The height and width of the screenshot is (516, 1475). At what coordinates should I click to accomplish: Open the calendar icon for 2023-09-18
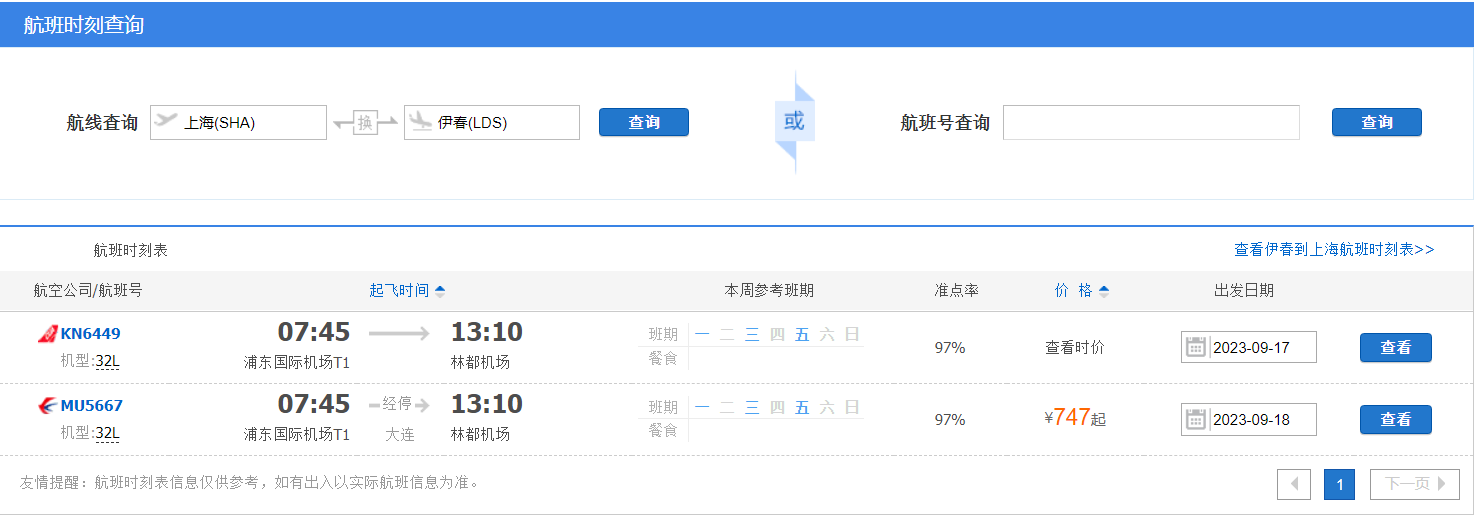1195,419
